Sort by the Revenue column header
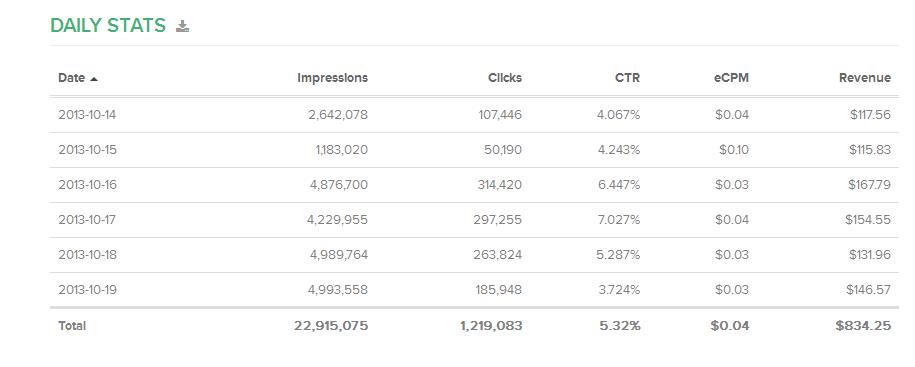The width and height of the screenshot is (915, 367). (x=865, y=78)
